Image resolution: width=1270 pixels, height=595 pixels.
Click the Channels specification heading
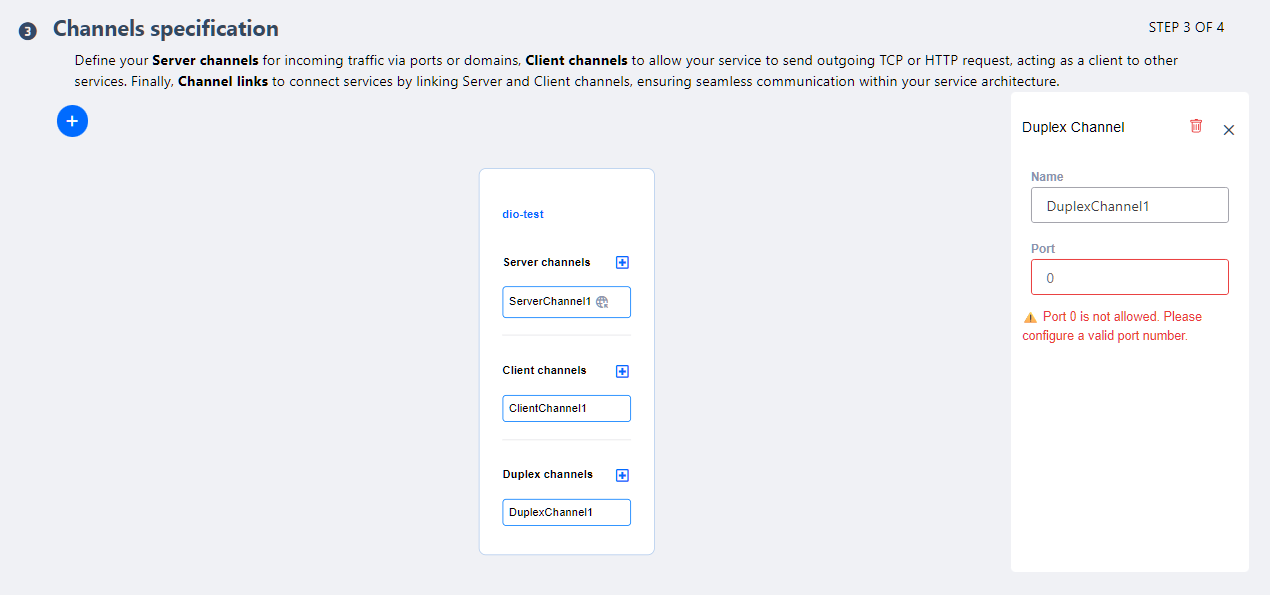(x=166, y=29)
